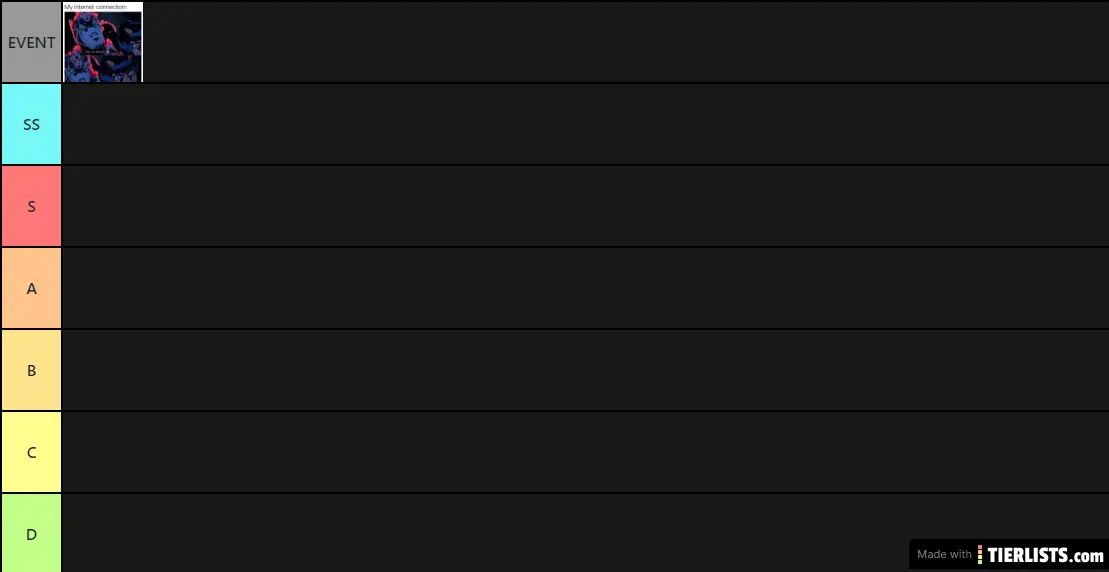The height and width of the screenshot is (572, 1109).
Task: Select the orange A tier label
Action: click(x=31, y=288)
